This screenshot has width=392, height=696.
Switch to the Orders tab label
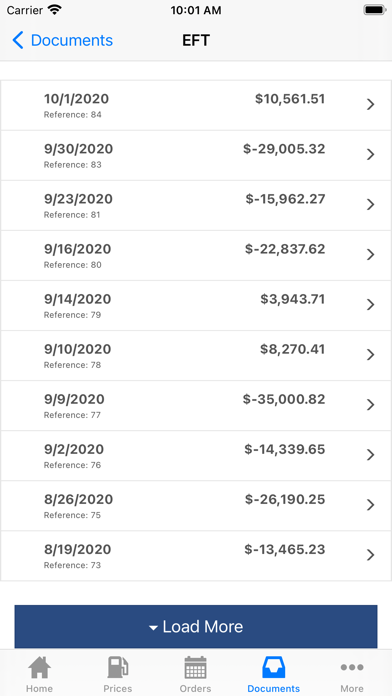(x=195, y=688)
